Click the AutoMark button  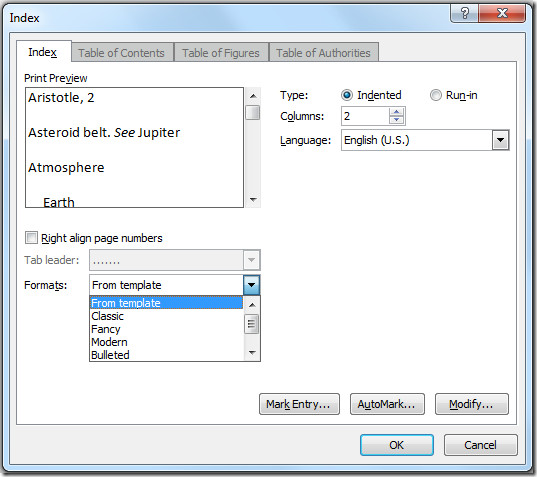point(387,404)
